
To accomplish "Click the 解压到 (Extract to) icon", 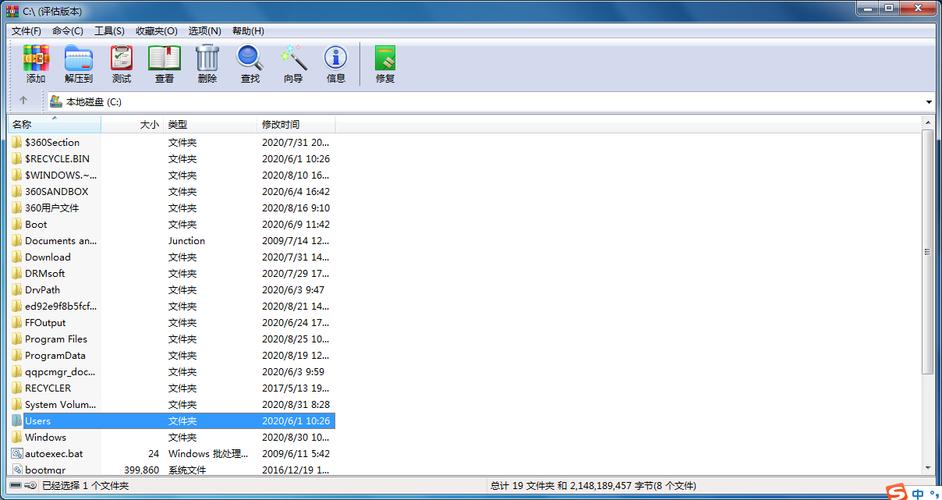I will click(78, 64).
